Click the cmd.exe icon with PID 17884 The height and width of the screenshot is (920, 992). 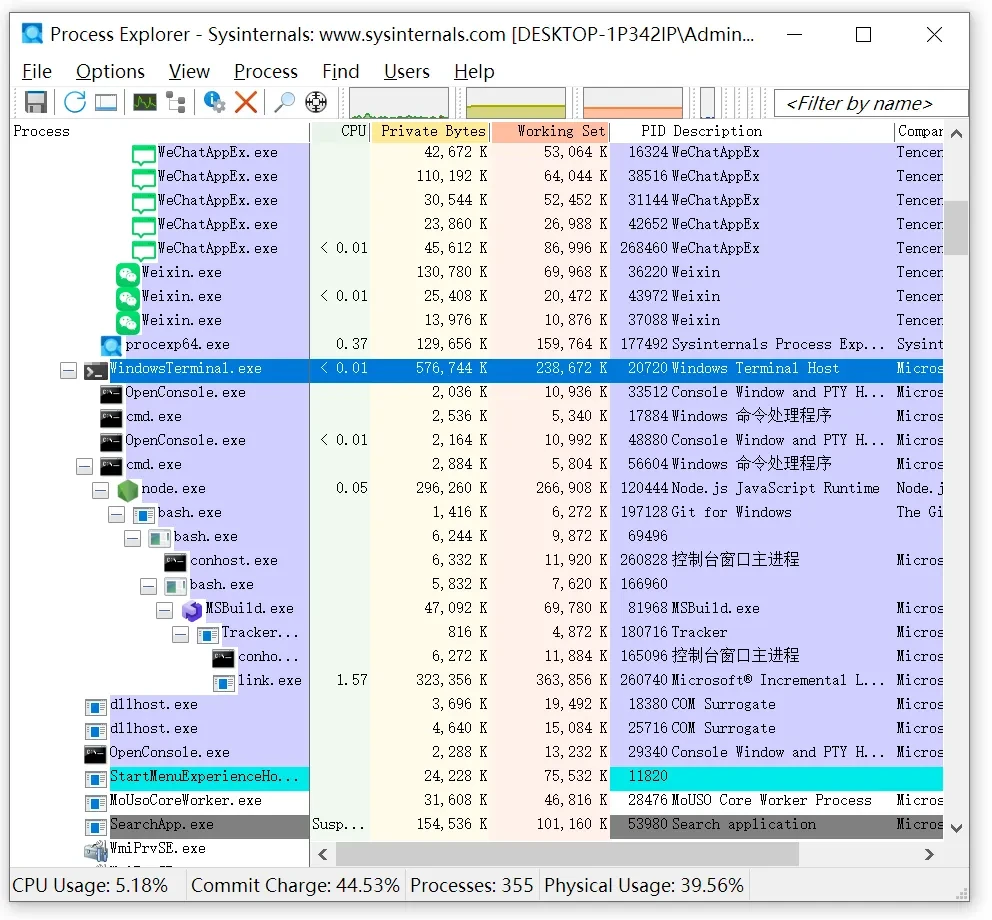(x=111, y=418)
